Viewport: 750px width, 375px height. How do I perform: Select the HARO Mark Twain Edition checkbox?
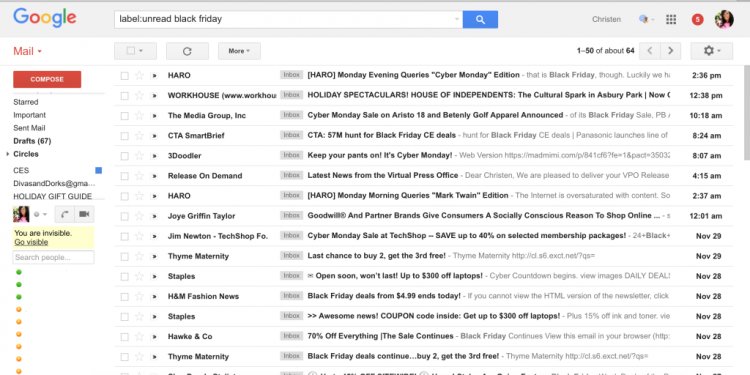pyautogui.click(x=124, y=196)
